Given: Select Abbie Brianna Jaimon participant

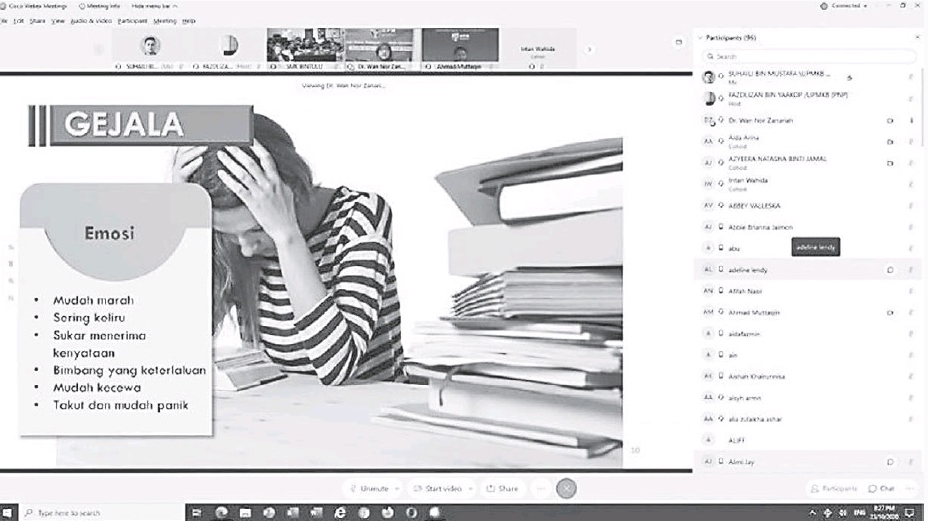Looking at the screenshot, I should pyautogui.click(x=808, y=227).
